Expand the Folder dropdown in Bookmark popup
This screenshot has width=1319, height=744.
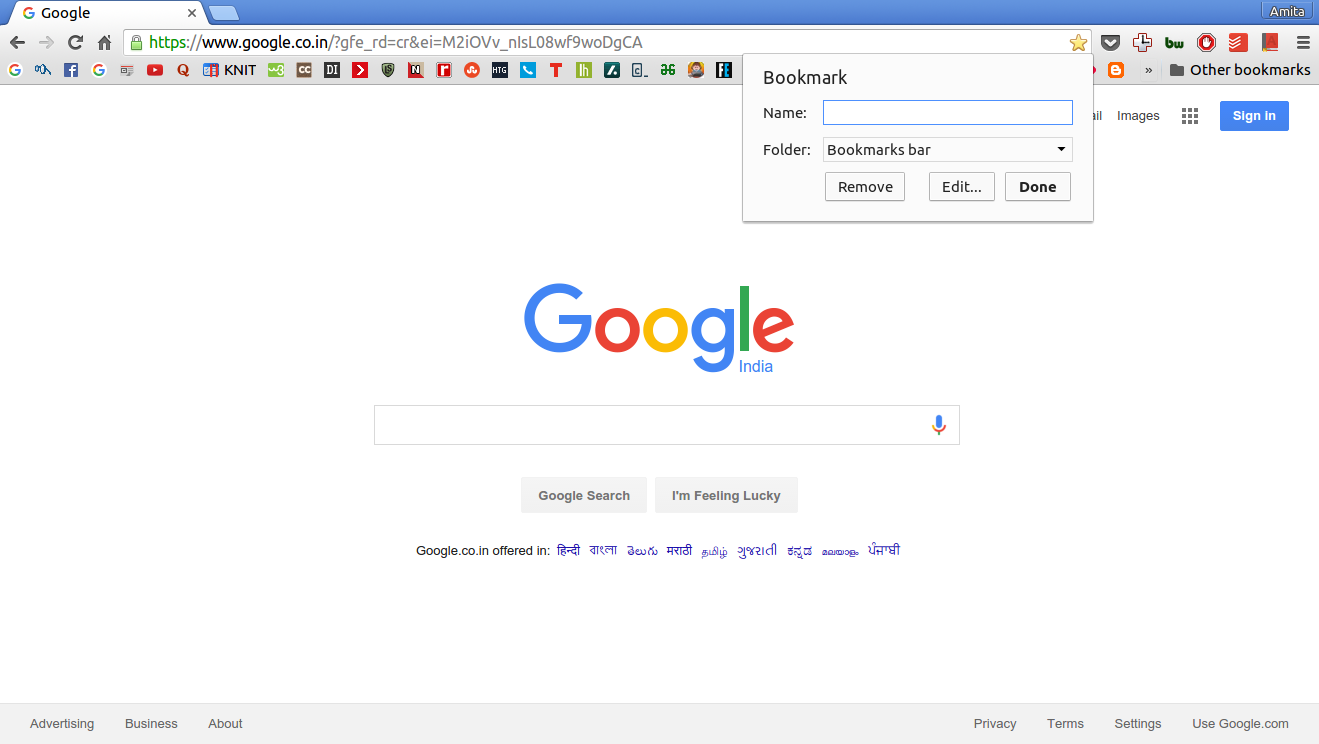[x=947, y=150]
